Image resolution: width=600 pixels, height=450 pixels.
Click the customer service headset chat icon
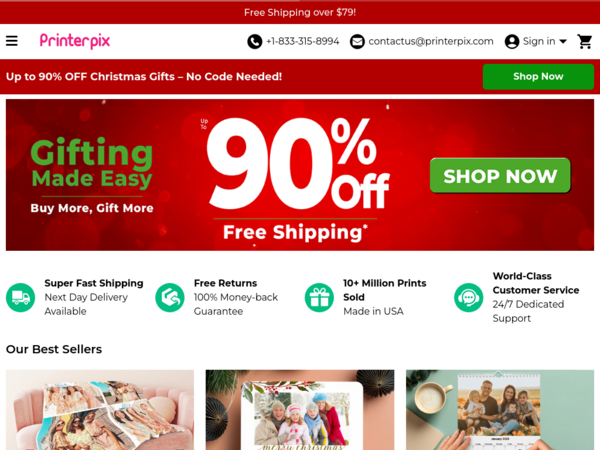pyautogui.click(x=469, y=297)
